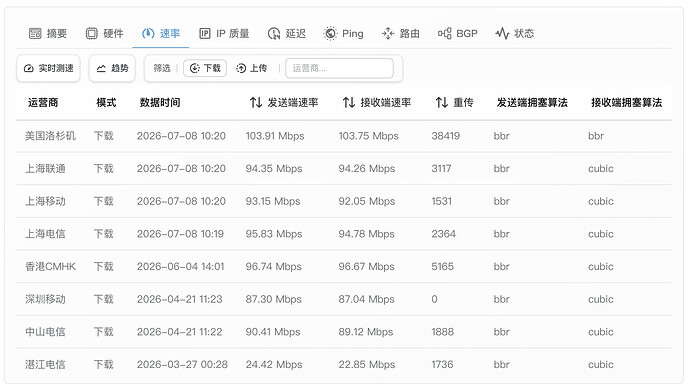Viewport: 690px width, 388px height.
Task: Click the 路由 arrows icon
Action: point(388,33)
